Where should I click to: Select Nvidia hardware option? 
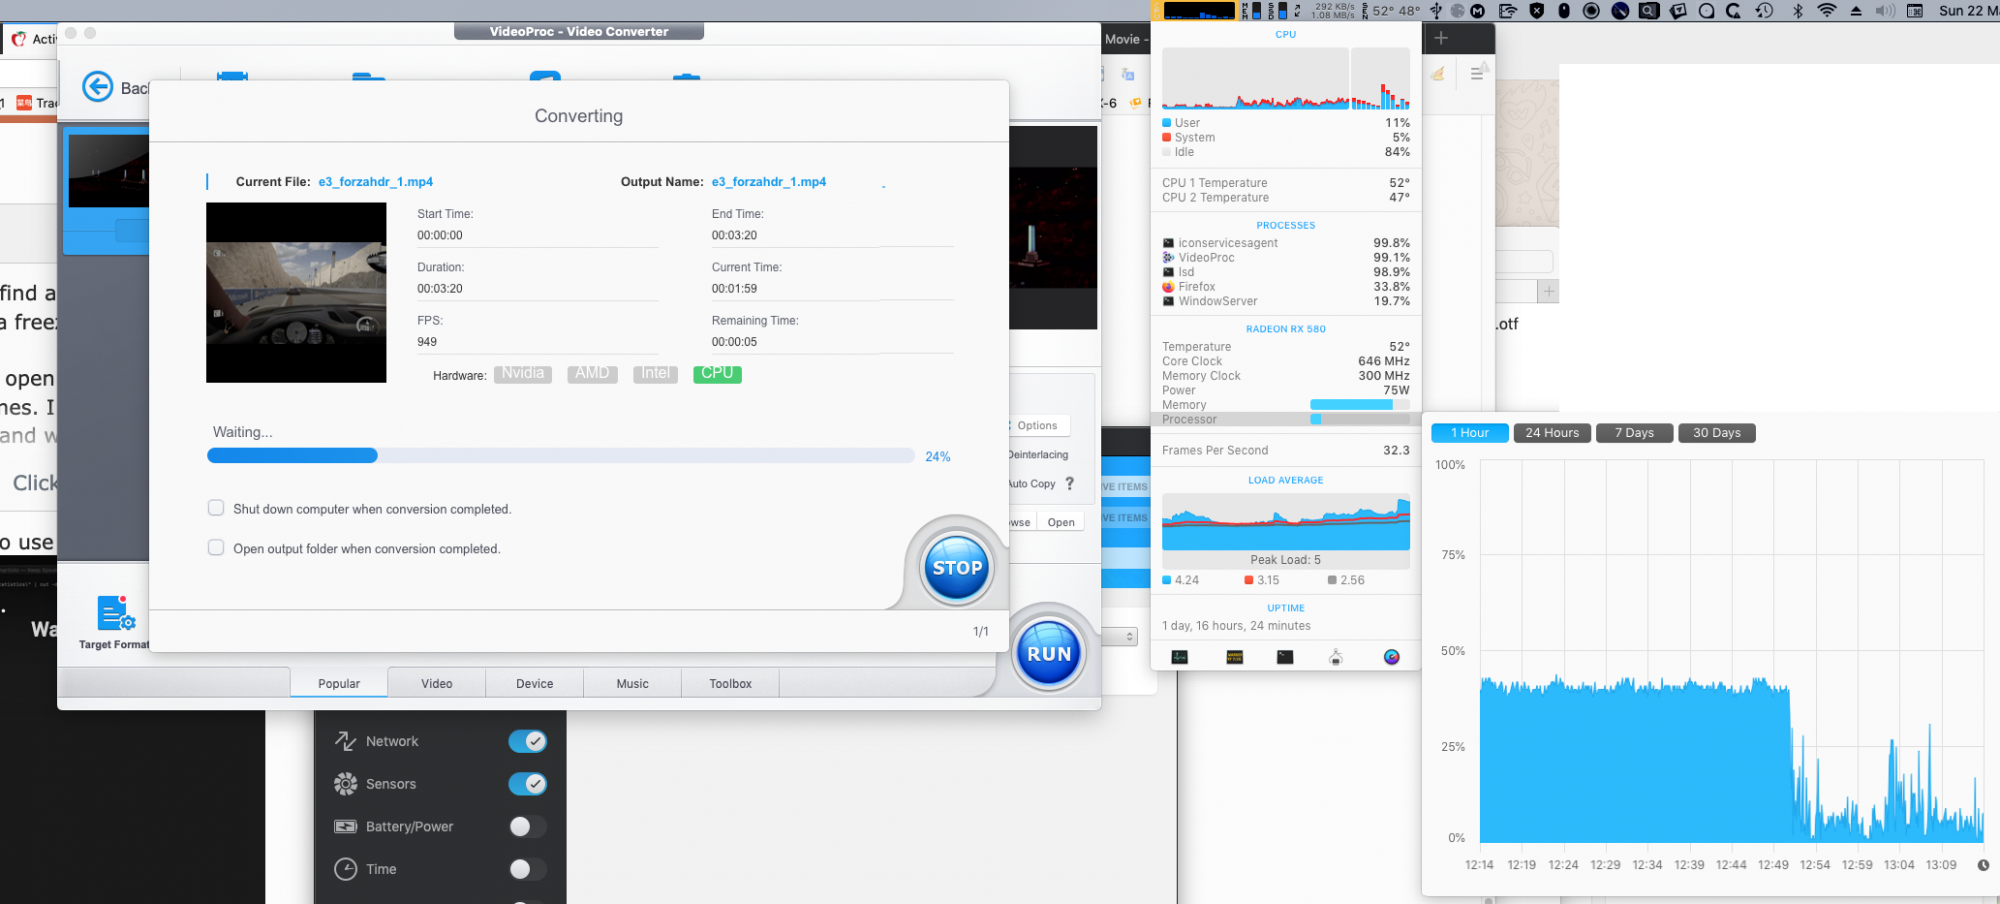click(x=523, y=374)
